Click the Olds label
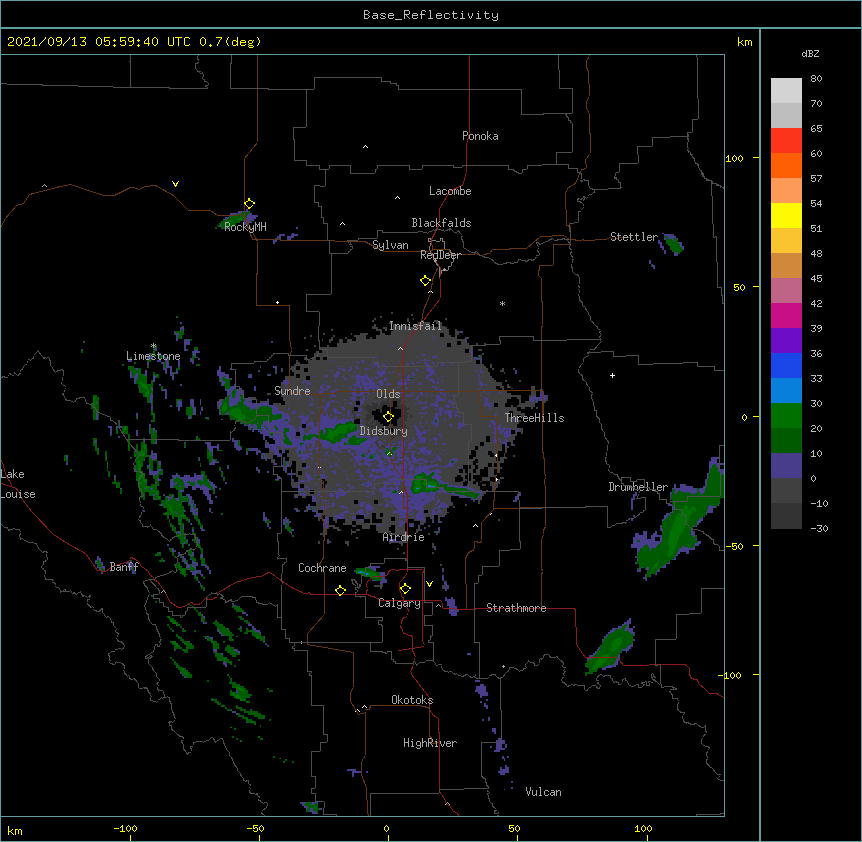 pos(388,394)
